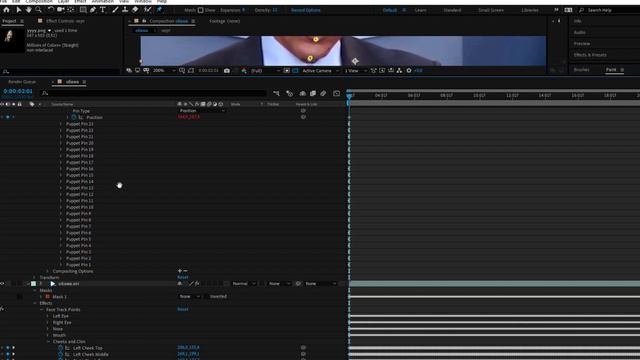
Task: Toggle the Left Cheek Top stopwatch
Action: click(60, 348)
